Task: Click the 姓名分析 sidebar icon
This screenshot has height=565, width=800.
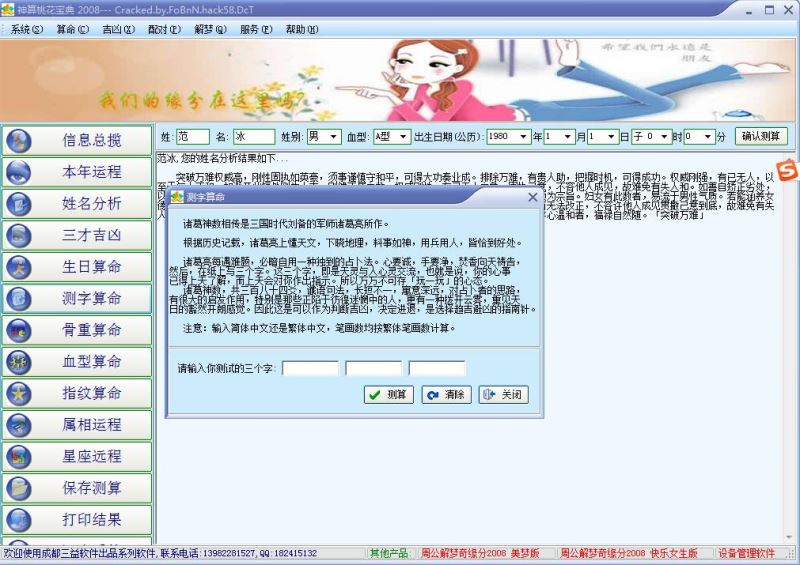Action: click(x=19, y=204)
